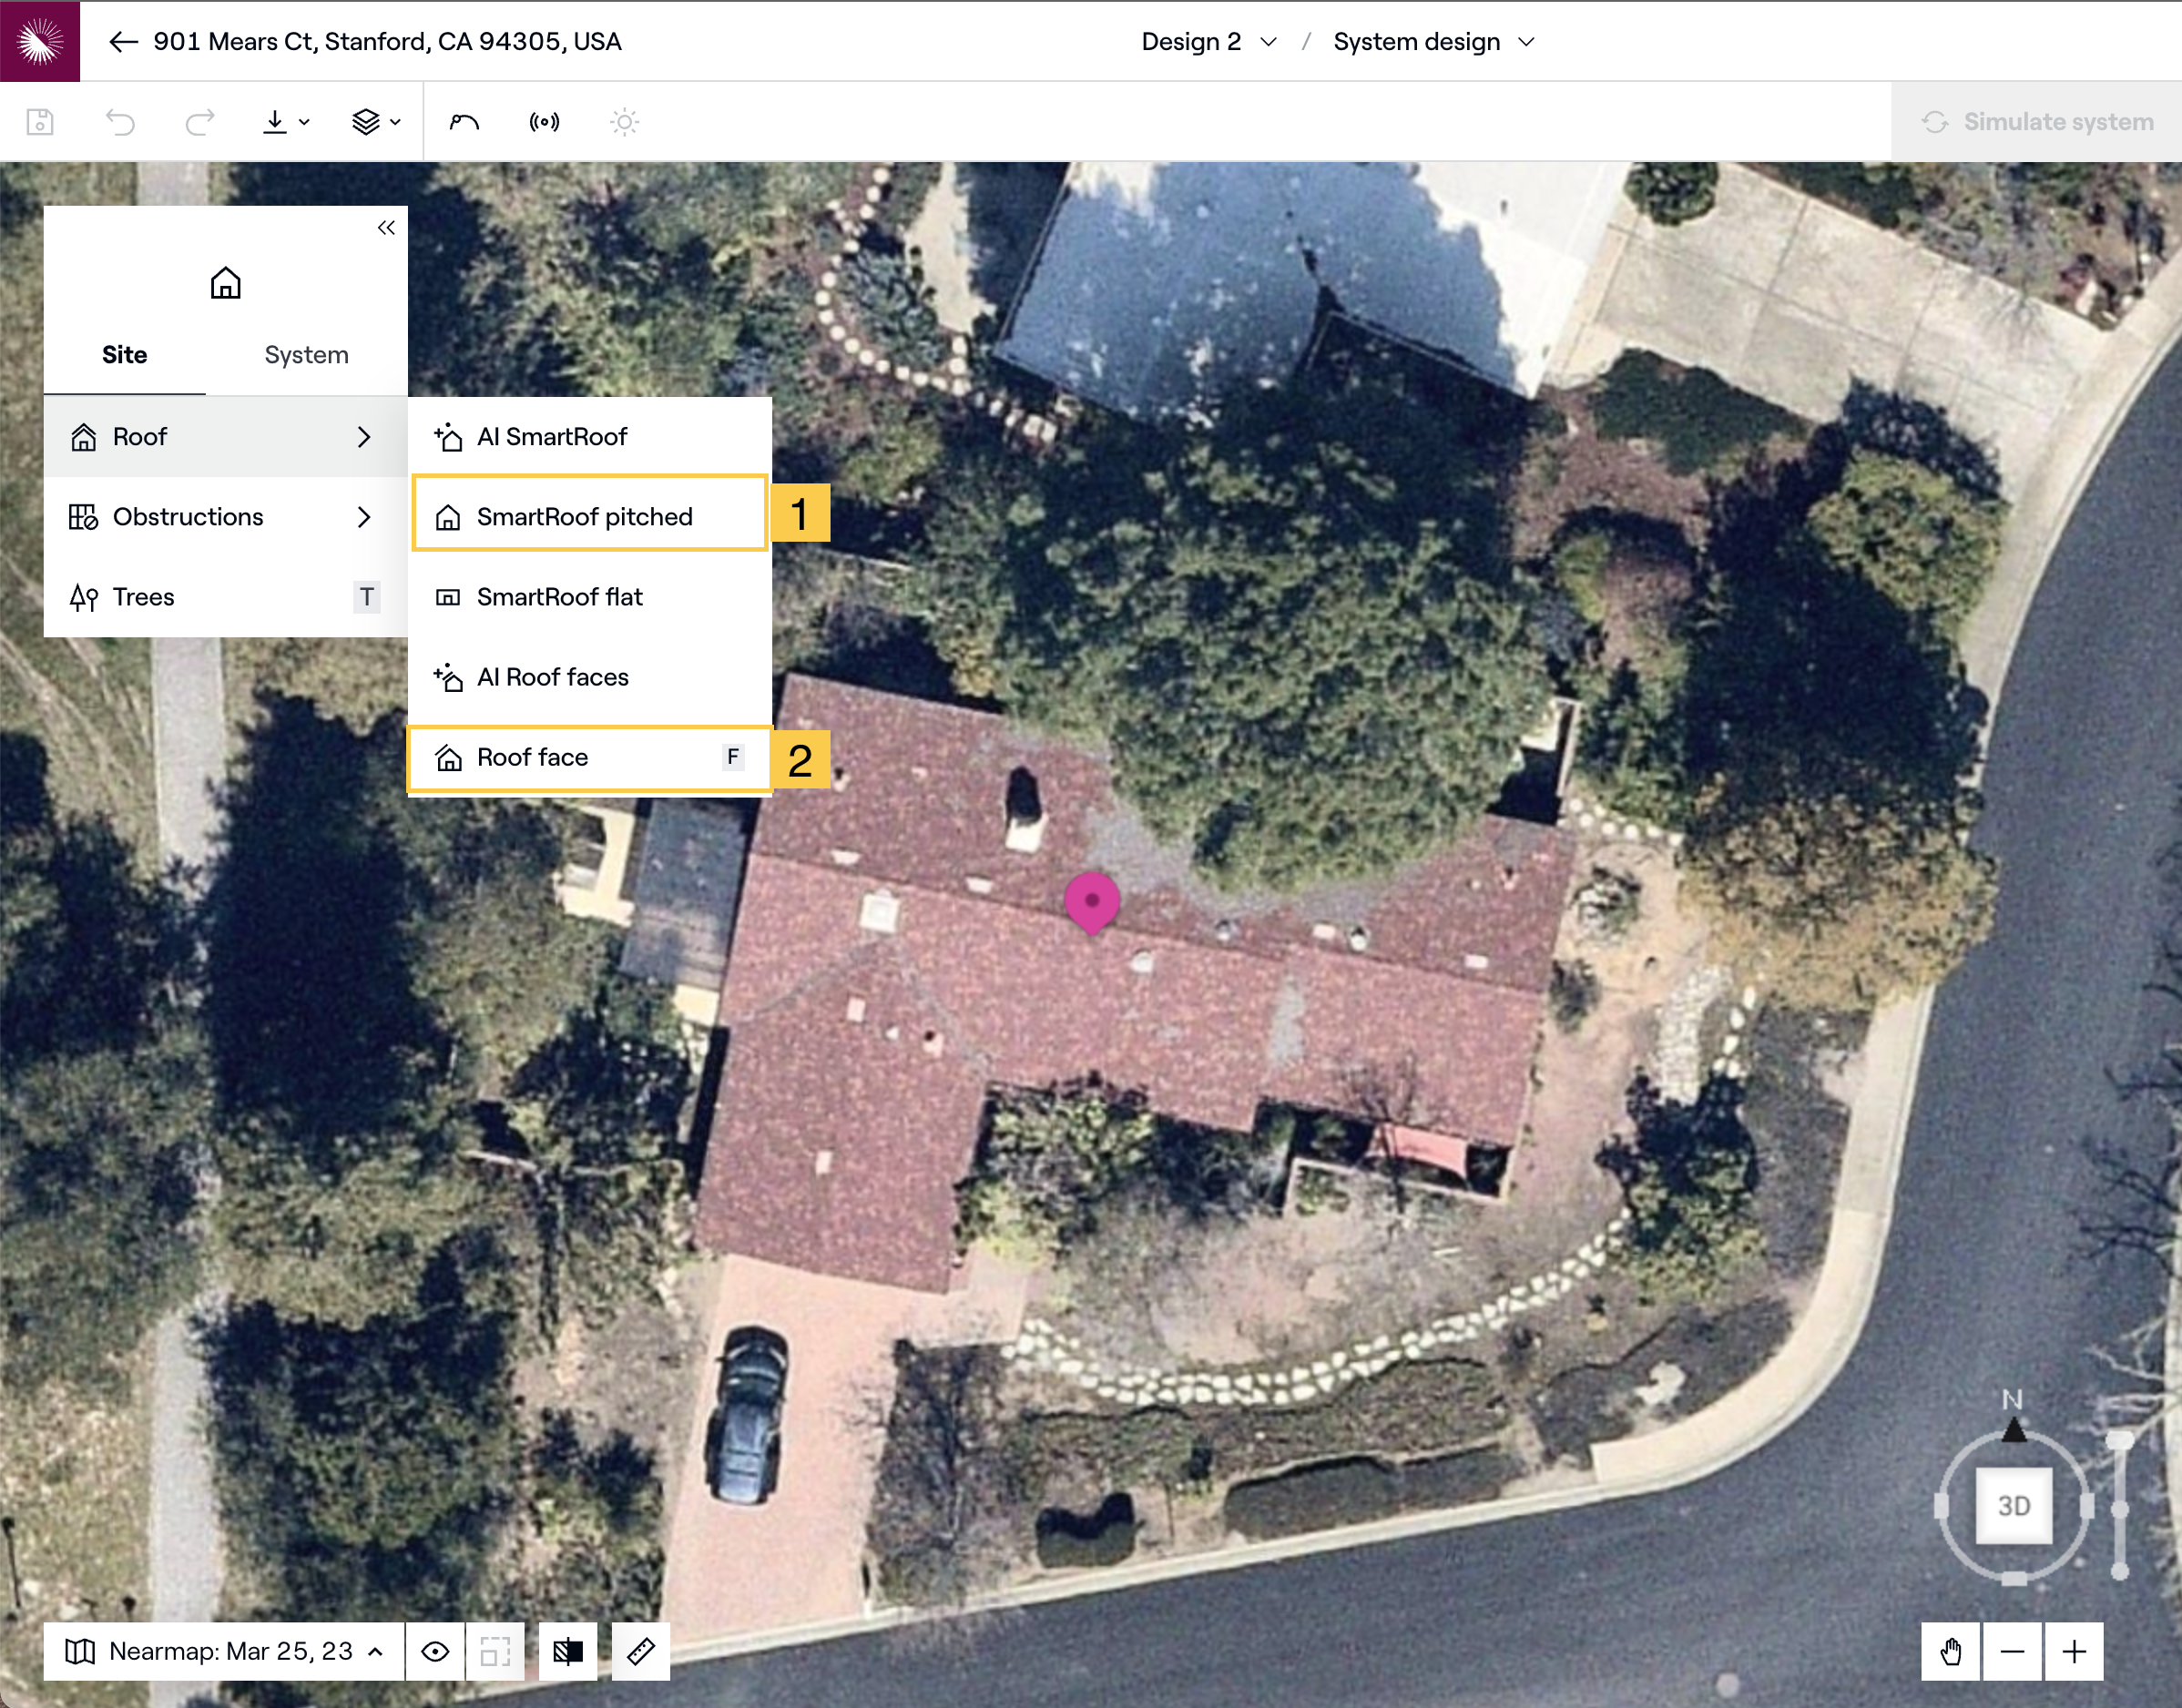Open the layers dropdown in toolbar
Viewport: 2182px width, 1708px height.
click(x=376, y=122)
